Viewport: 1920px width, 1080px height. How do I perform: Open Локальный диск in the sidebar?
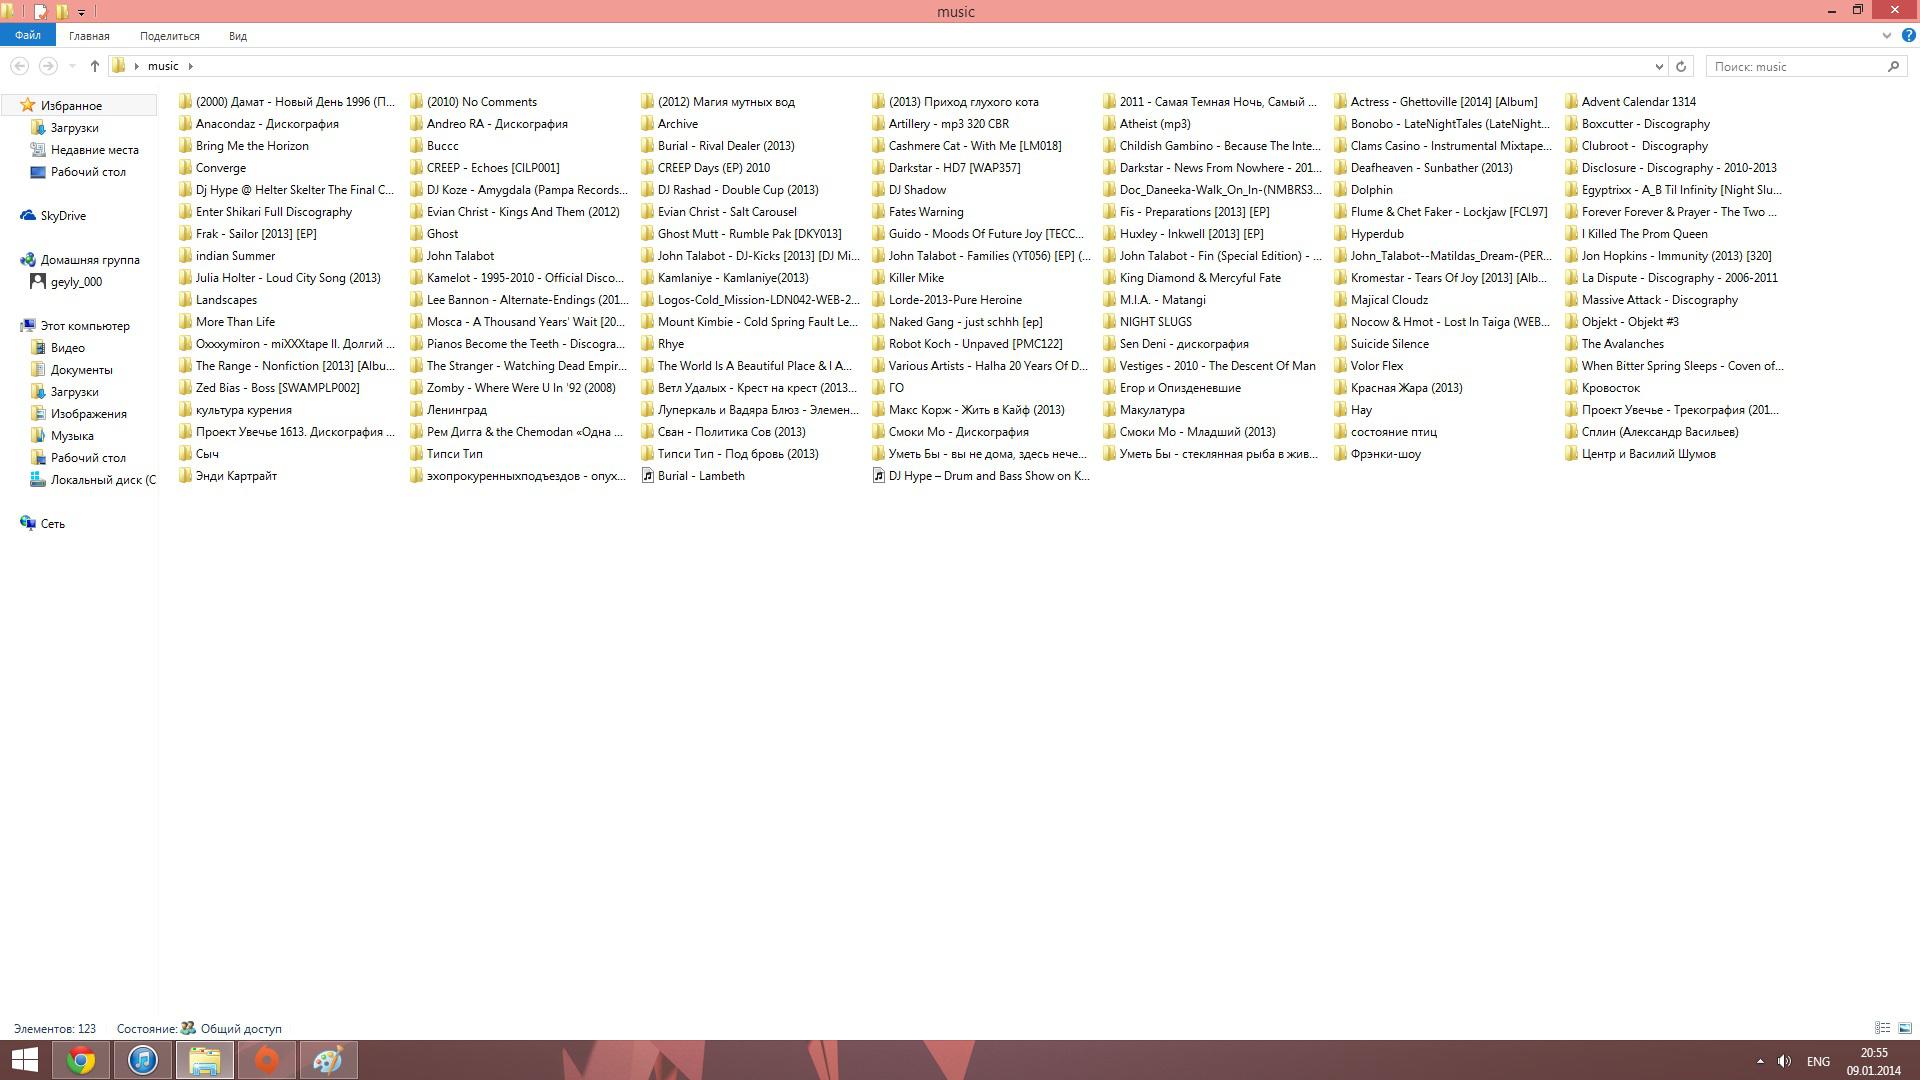tap(92, 480)
